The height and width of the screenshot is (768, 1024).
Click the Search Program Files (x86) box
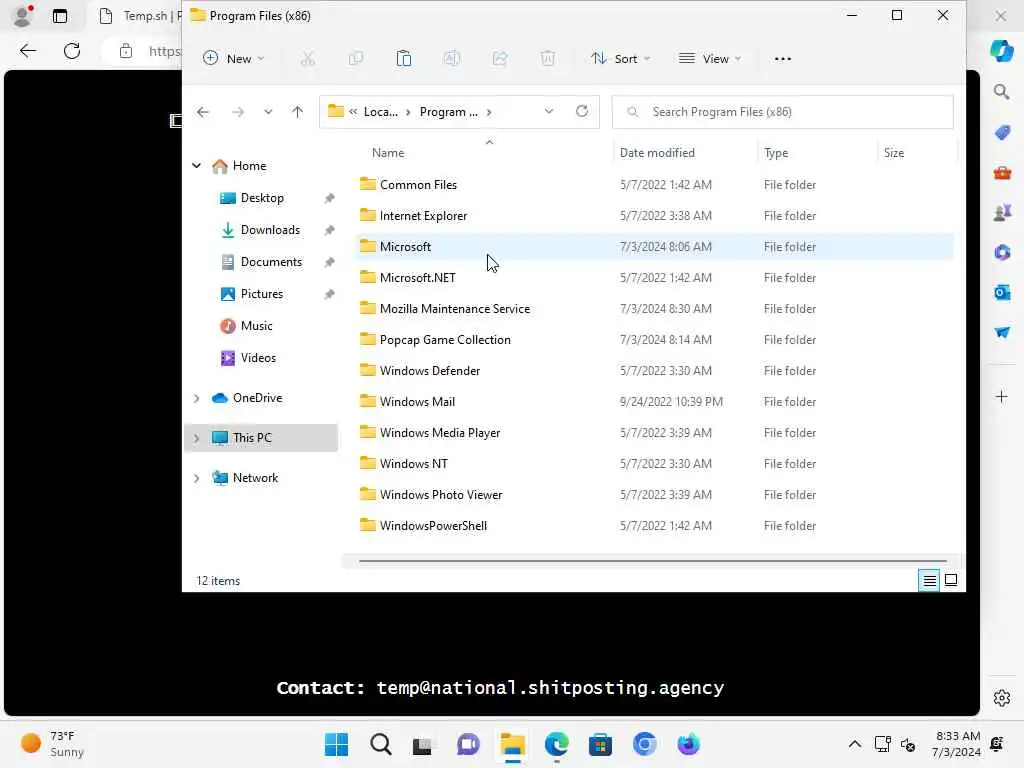pos(782,112)
